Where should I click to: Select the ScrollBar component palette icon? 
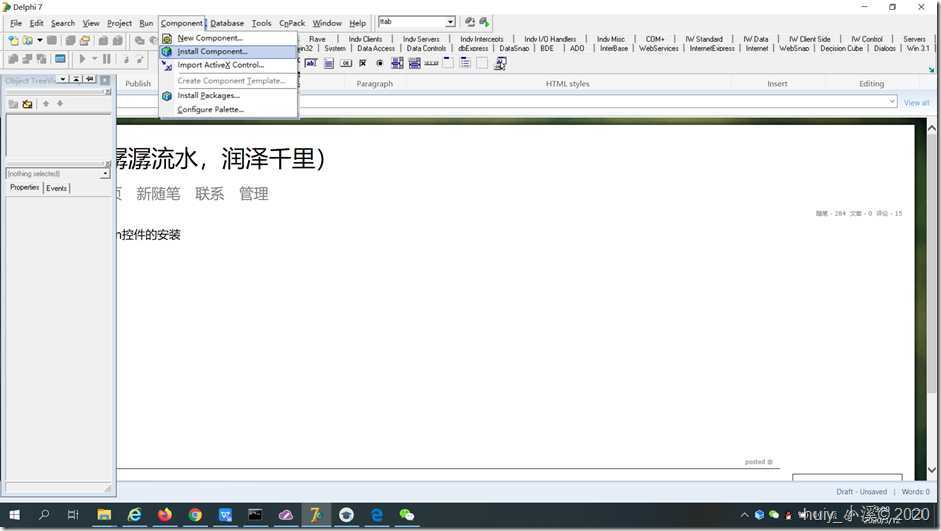point(431,63)
